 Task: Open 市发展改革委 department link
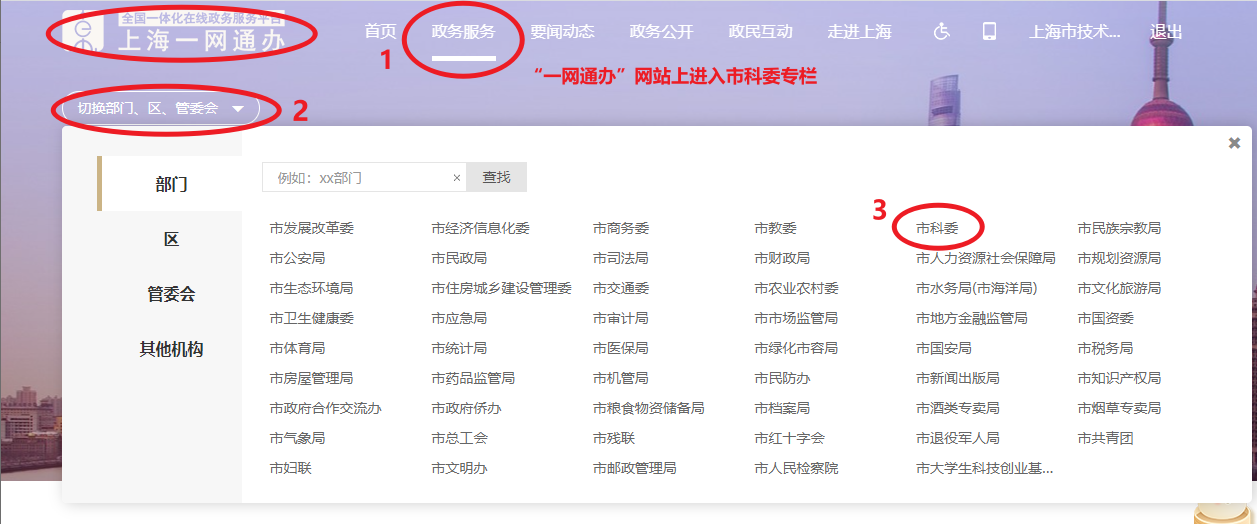tap(311, 228)
